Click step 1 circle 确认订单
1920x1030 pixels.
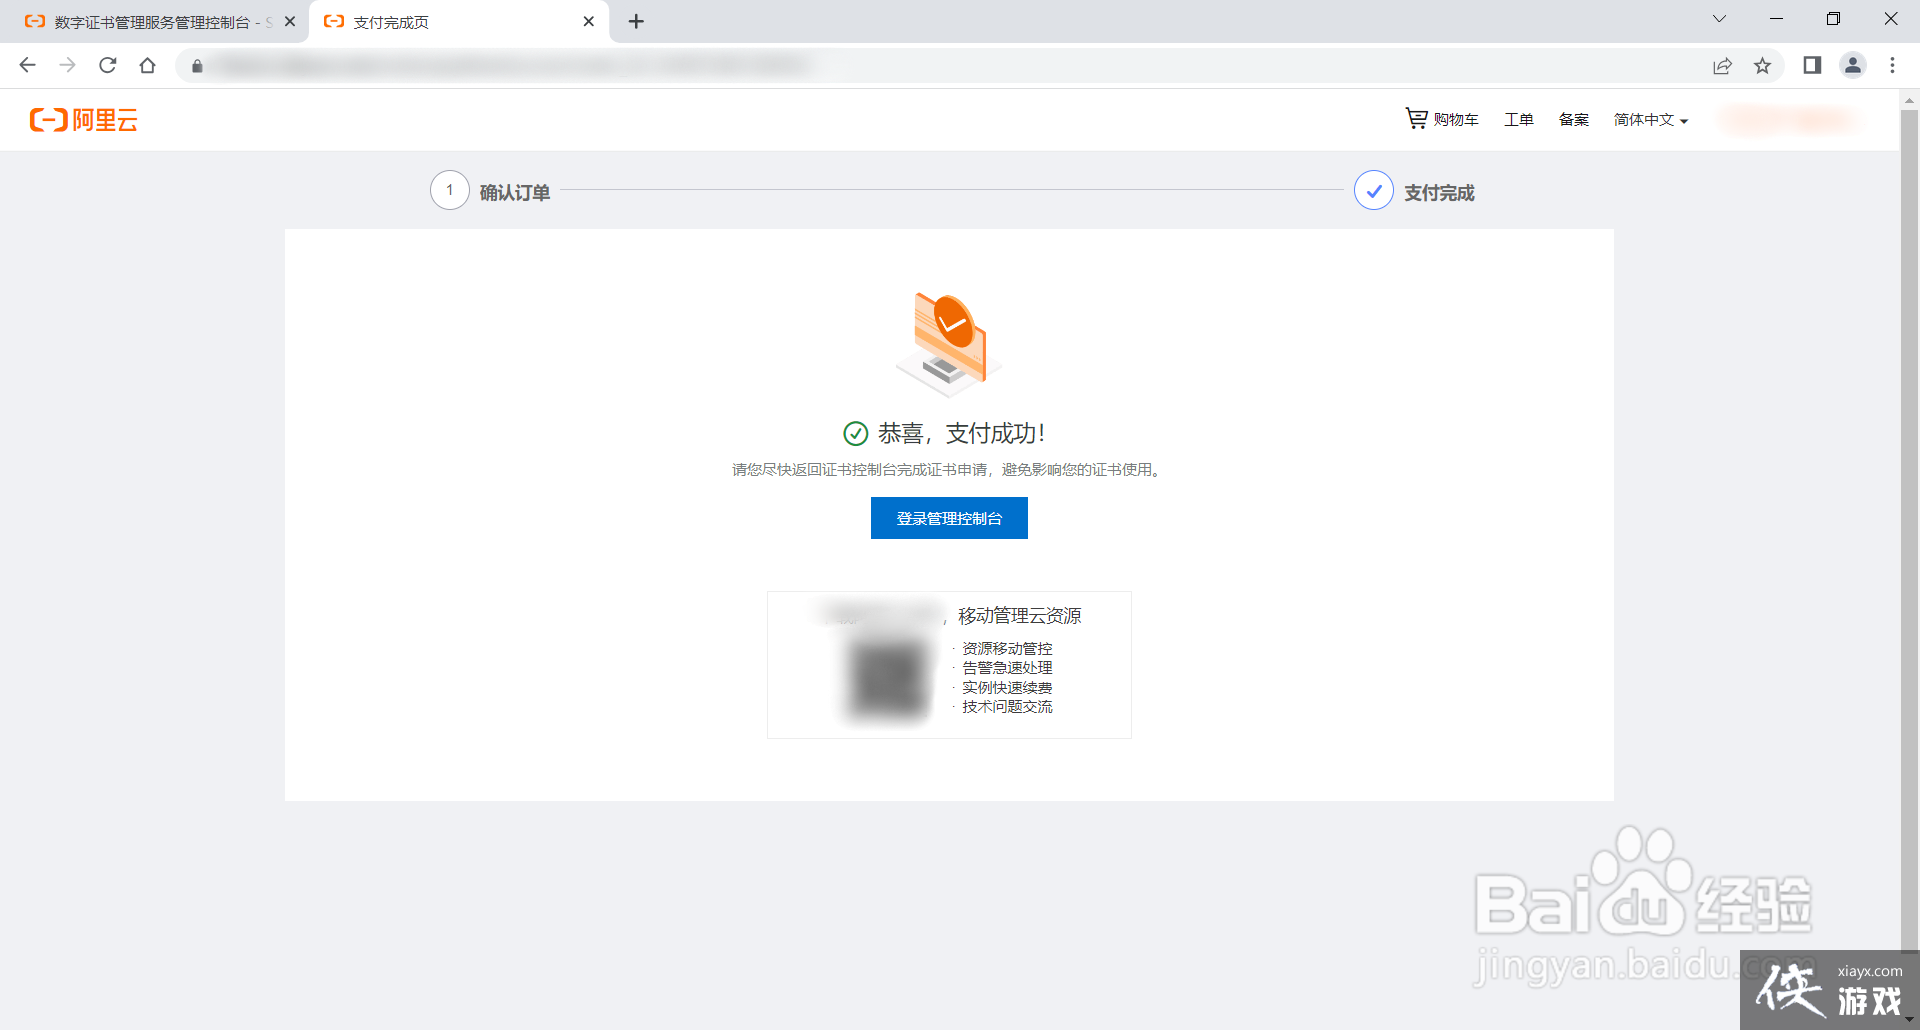(450, 190)
